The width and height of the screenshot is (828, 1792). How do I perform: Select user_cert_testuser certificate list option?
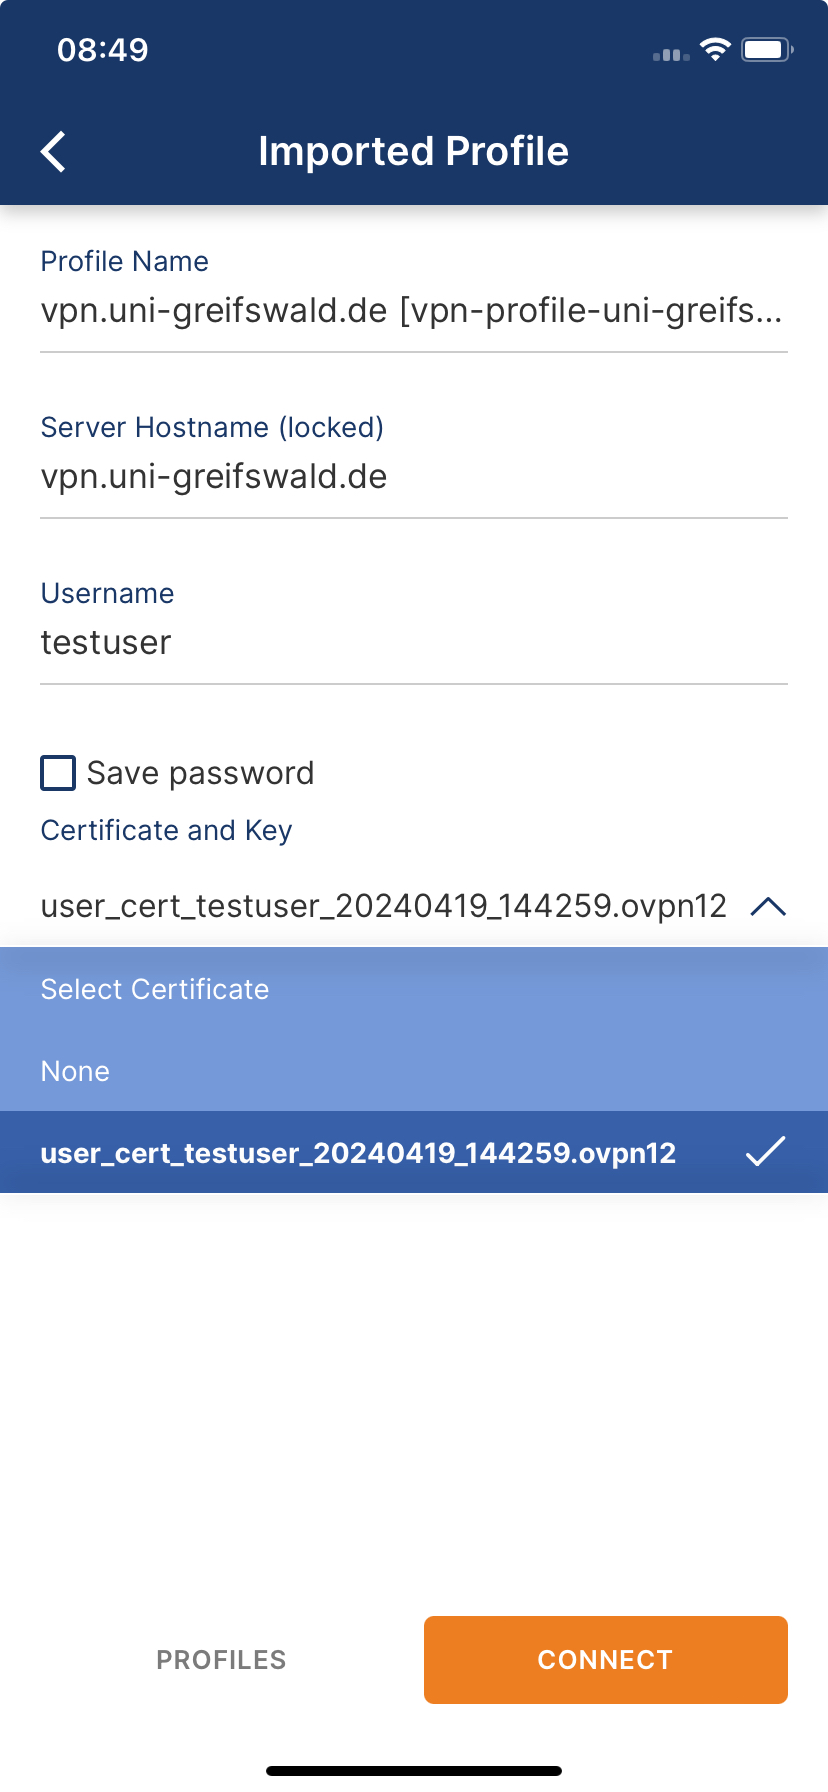pos(358,1153)
